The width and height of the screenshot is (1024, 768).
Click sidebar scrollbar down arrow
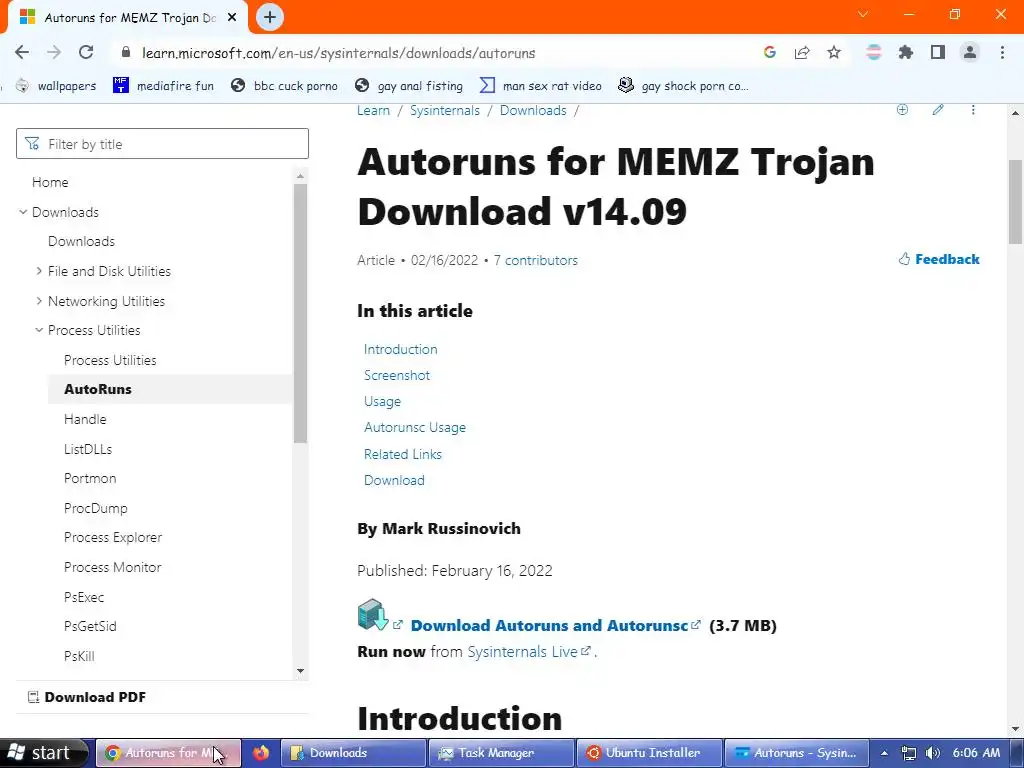[x=300, y=671]
